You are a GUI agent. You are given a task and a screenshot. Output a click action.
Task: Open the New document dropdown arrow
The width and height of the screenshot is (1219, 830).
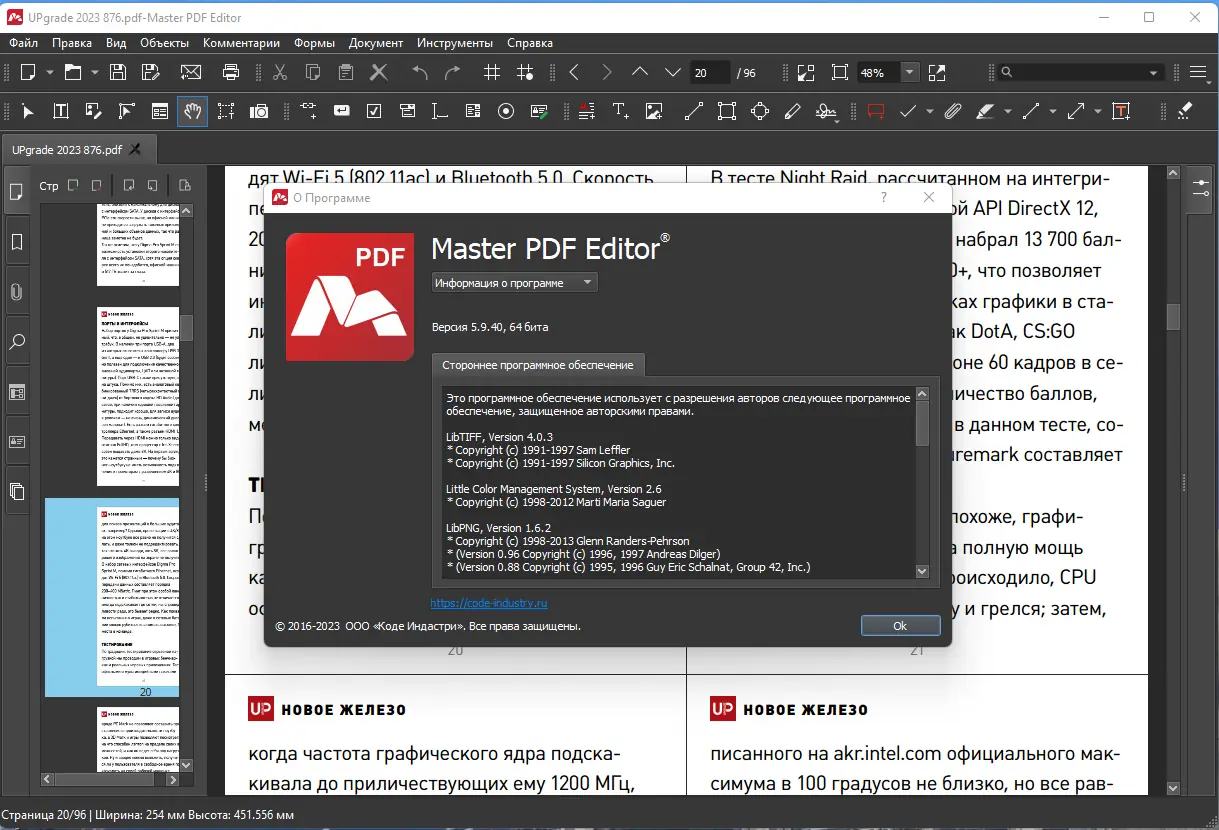coord(52,72)
